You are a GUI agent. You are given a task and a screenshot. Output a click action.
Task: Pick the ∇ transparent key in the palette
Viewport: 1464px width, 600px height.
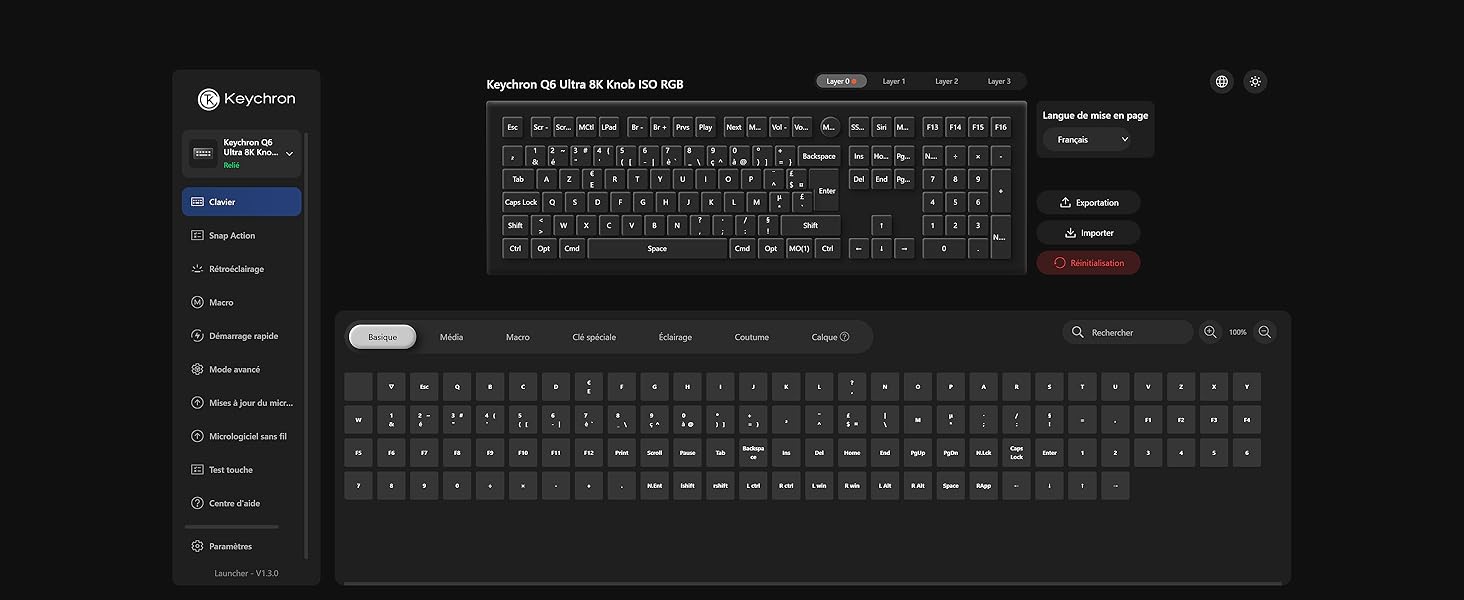tap(391, 387)
